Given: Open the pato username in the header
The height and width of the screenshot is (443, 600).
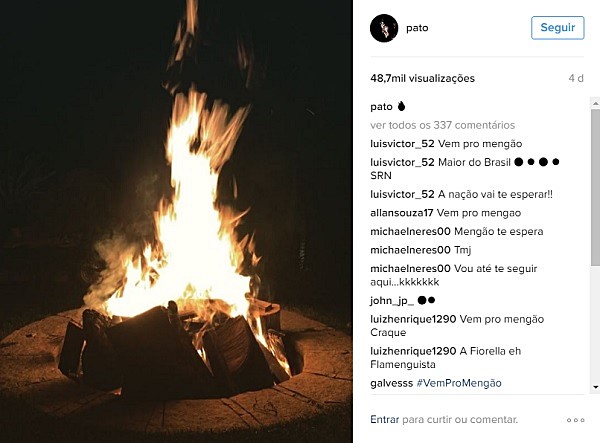Looking at the screenshot, I should 417,28.
